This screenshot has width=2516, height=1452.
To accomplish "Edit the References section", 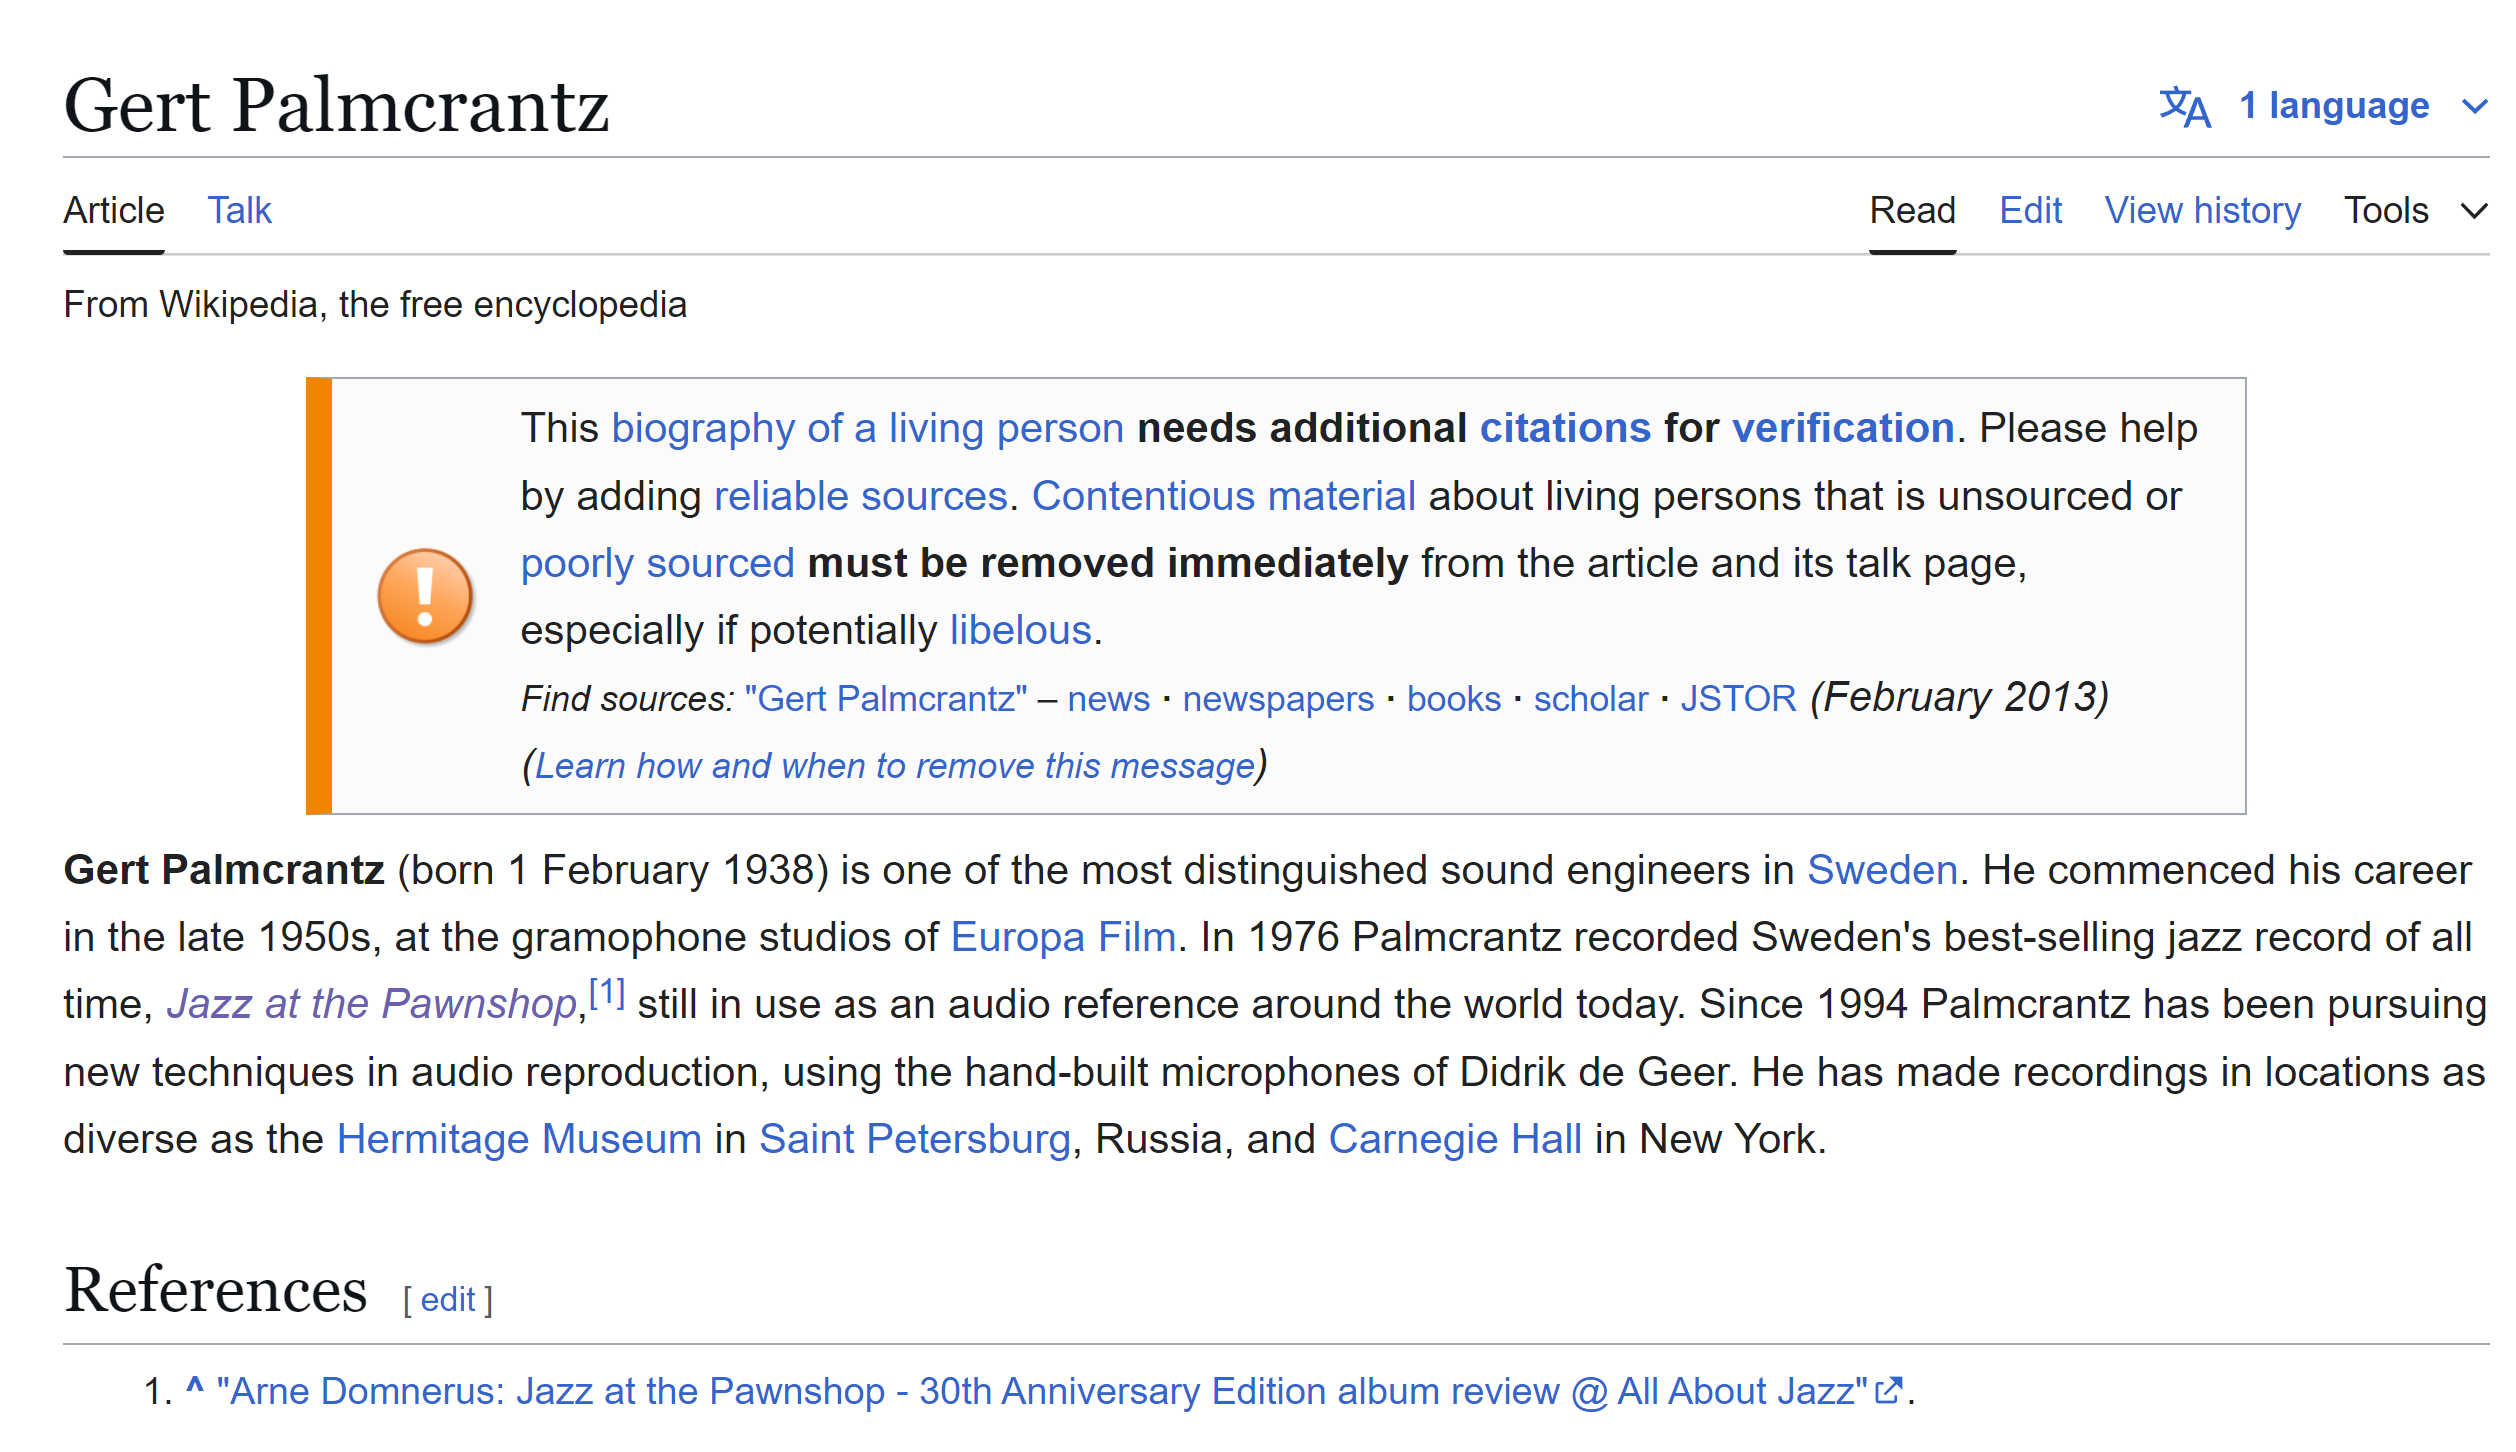I will click(x=447, y=1300).
